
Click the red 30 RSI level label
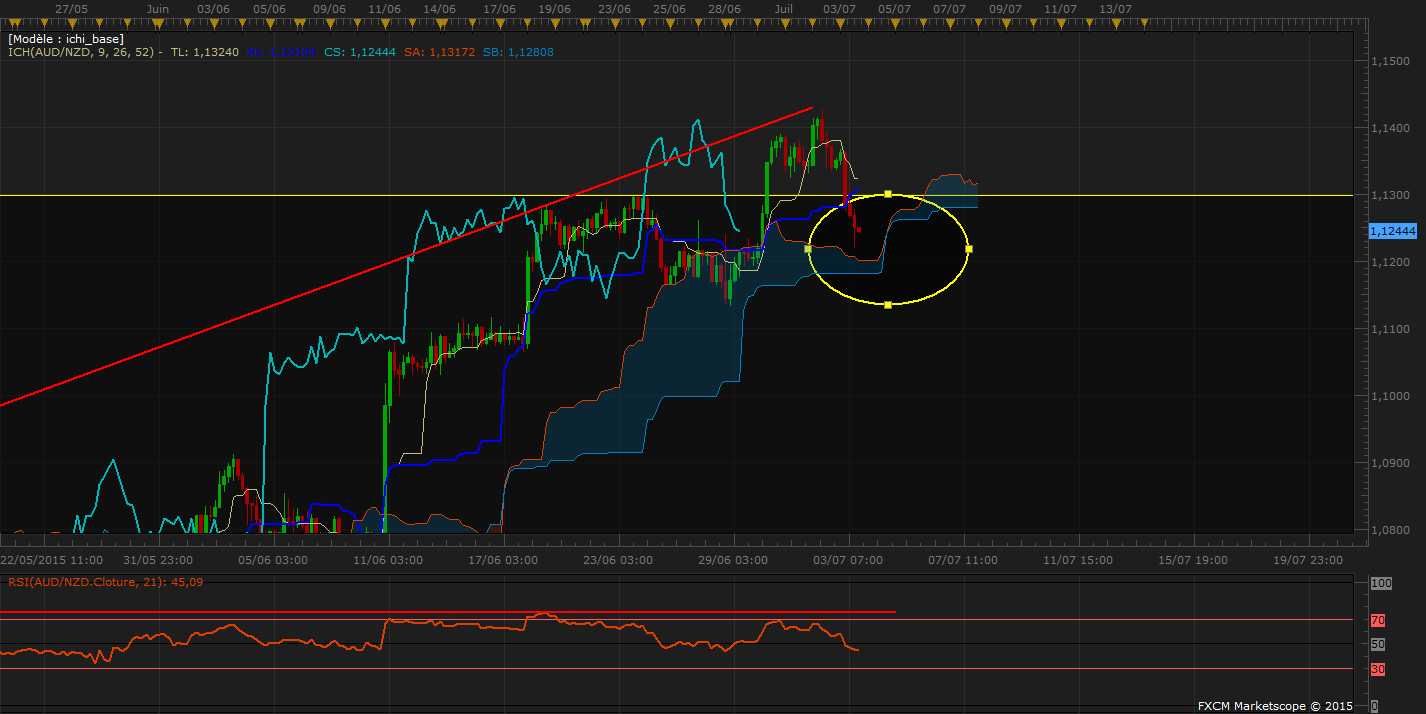(x=1378, y=668)
